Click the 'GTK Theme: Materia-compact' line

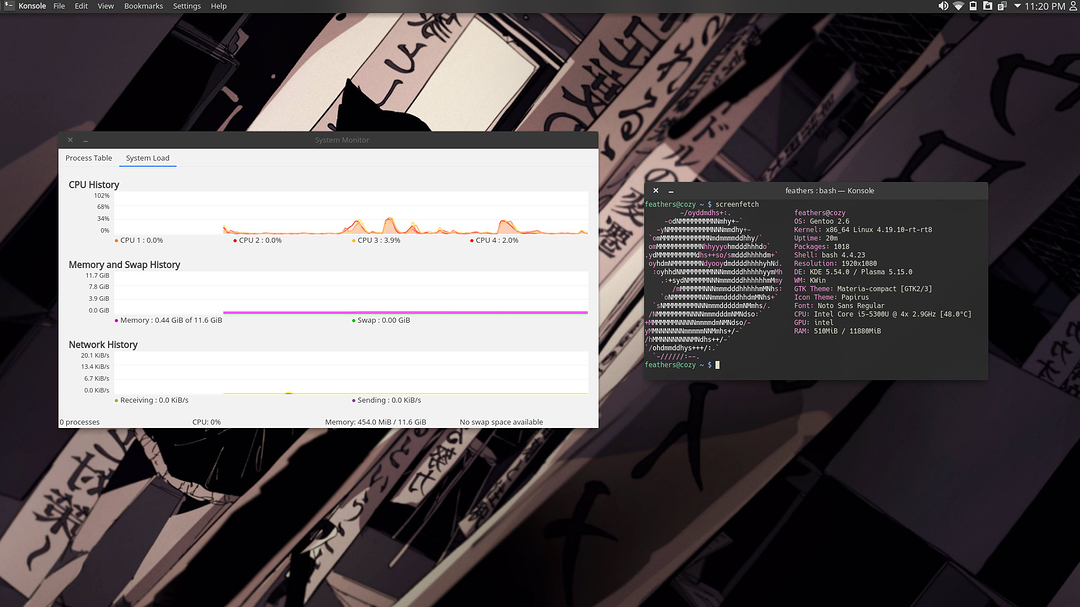(x=863, y=289)
